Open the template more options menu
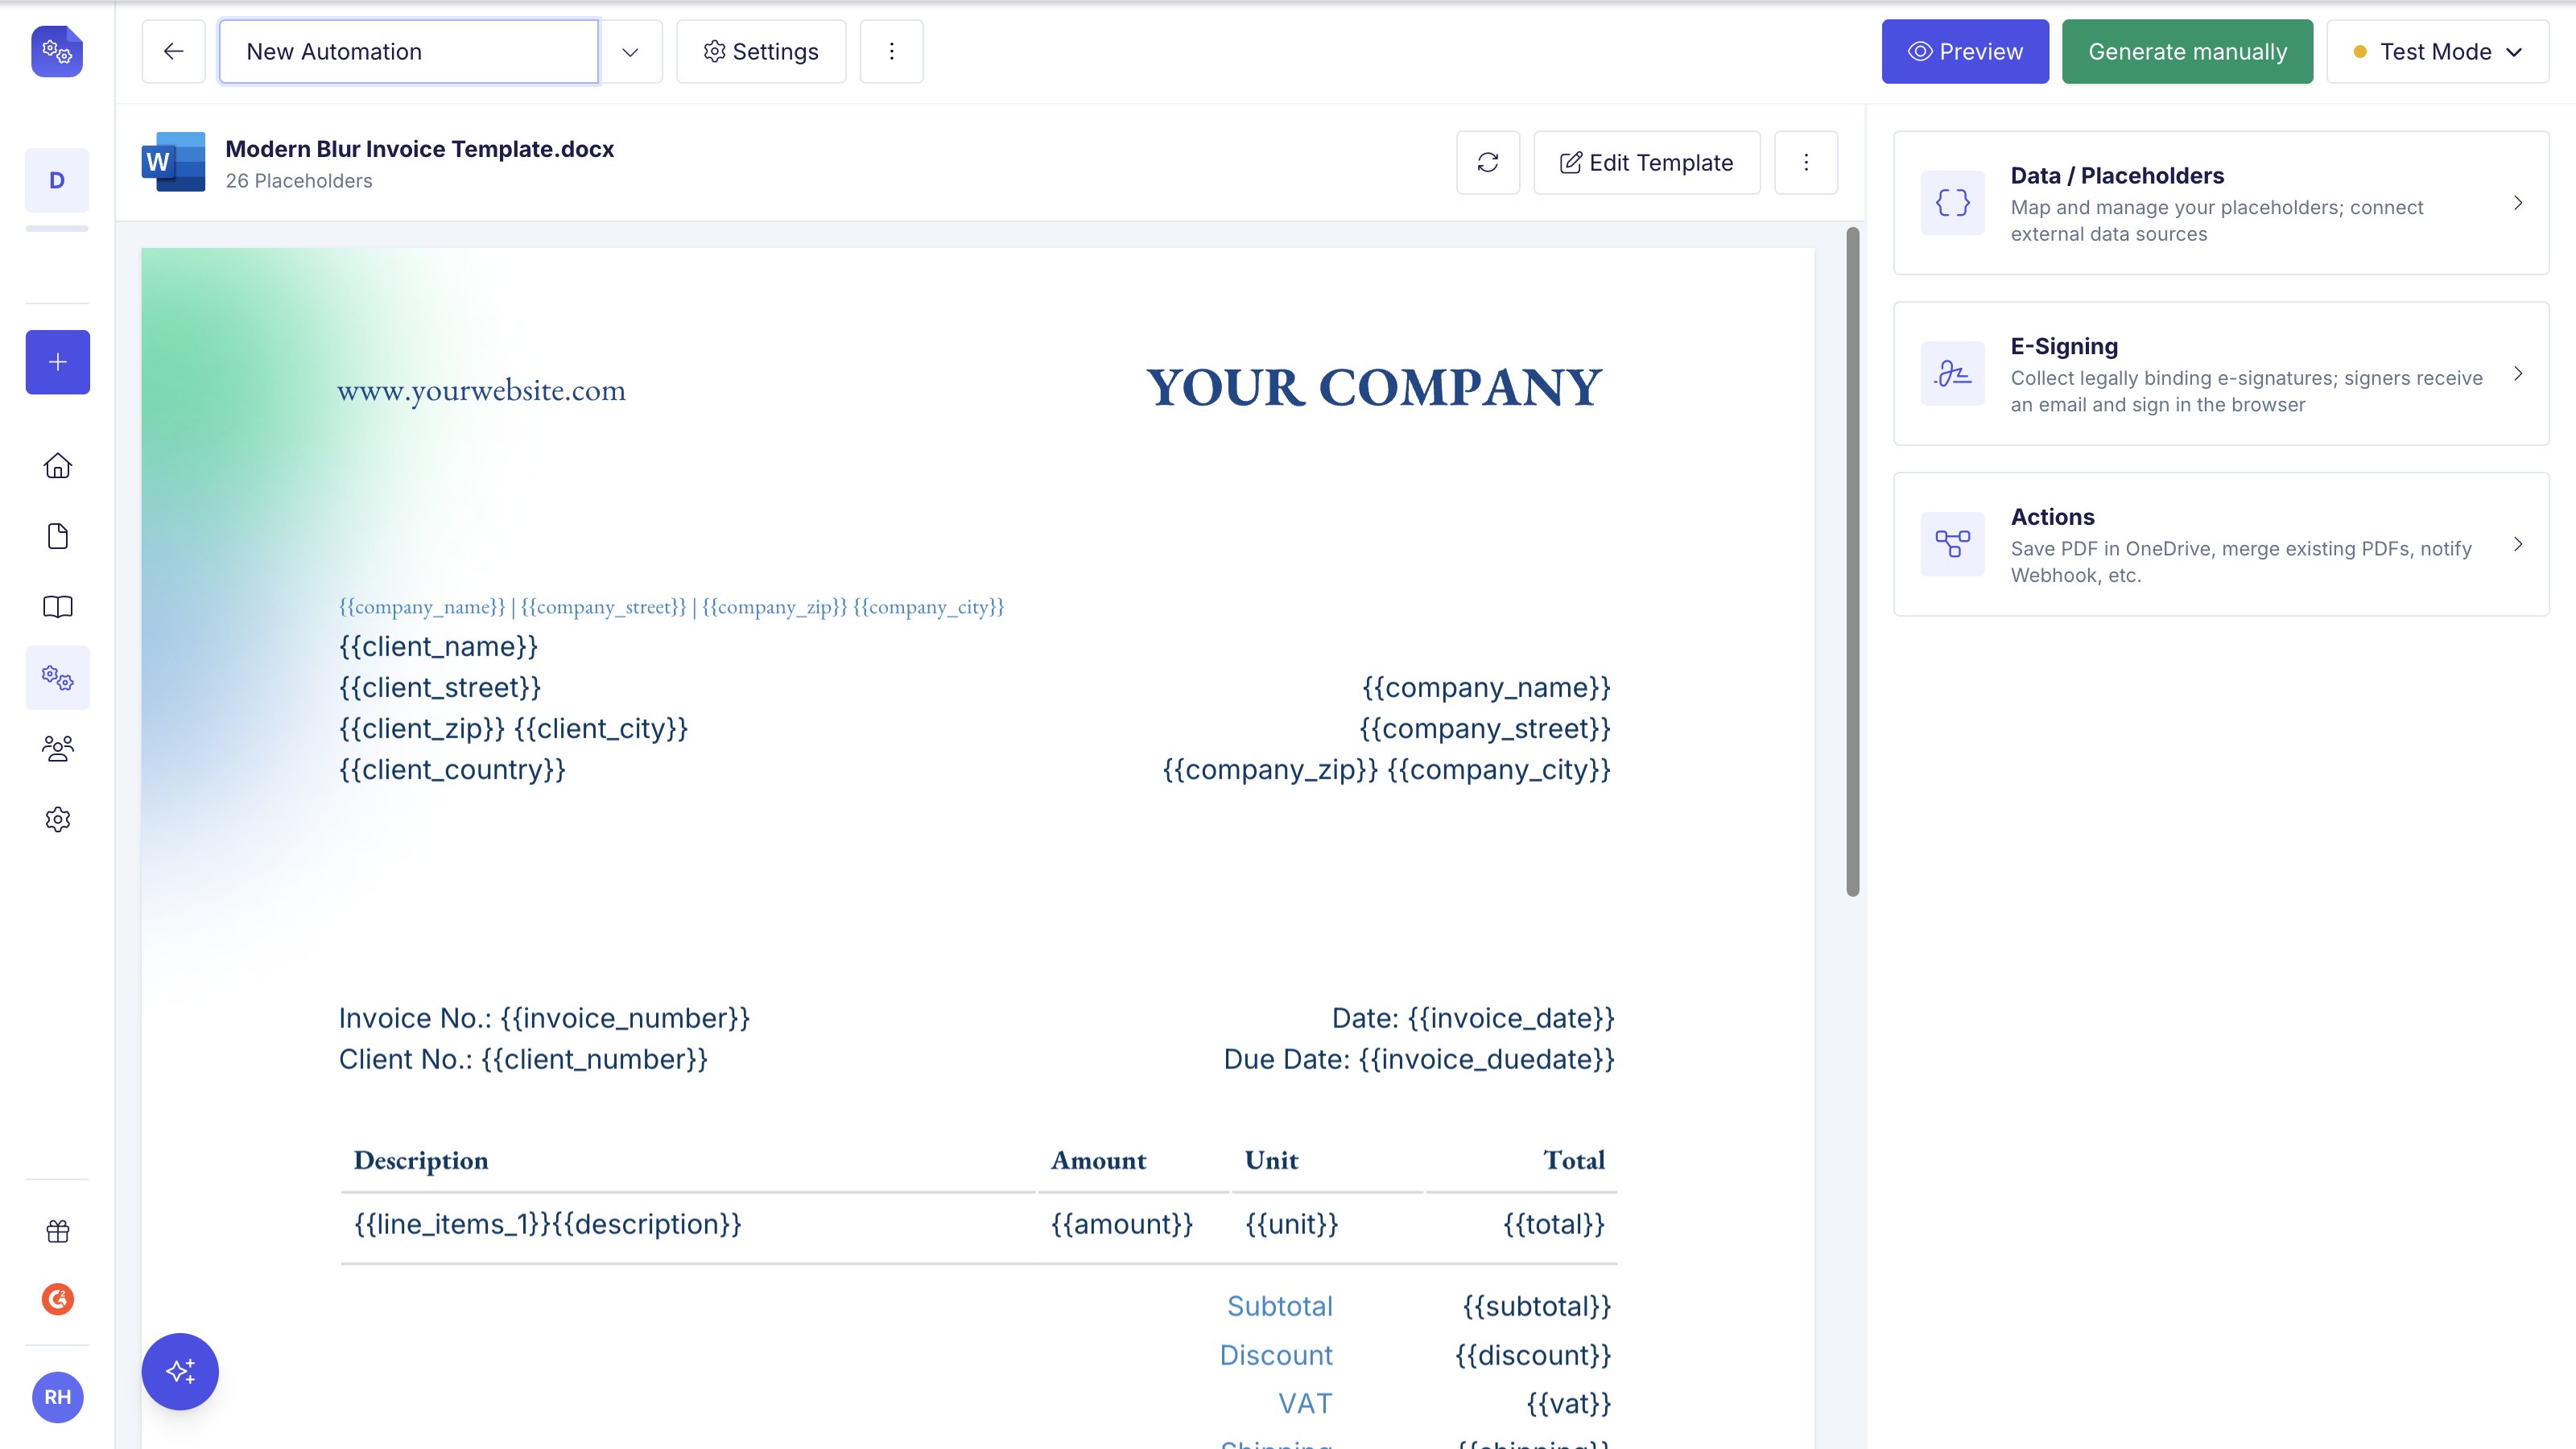Image resolution: width=2576 pixels, height=1449 pixels. pyautogui.click(x=1806, y=162)
